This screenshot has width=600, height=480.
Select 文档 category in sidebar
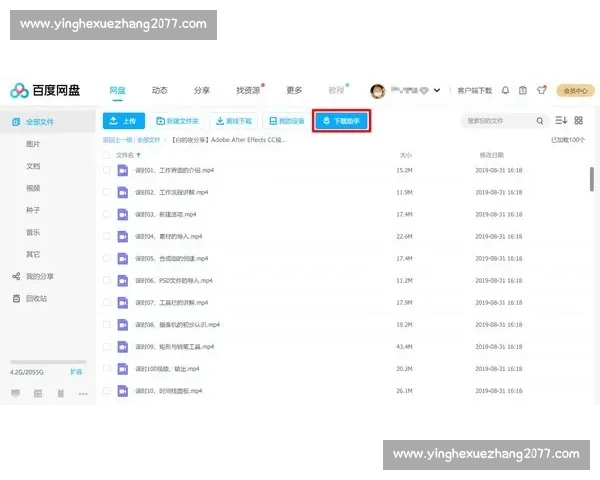tap(33, 166)
